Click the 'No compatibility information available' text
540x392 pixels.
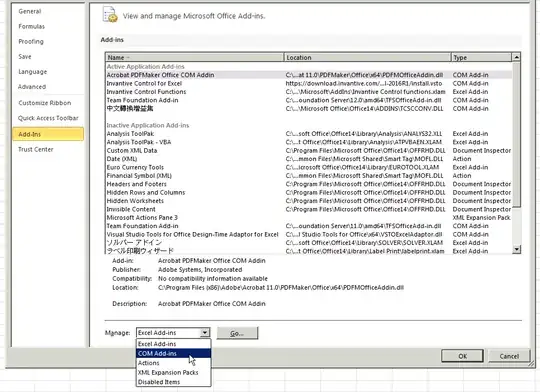pos(213,279)
